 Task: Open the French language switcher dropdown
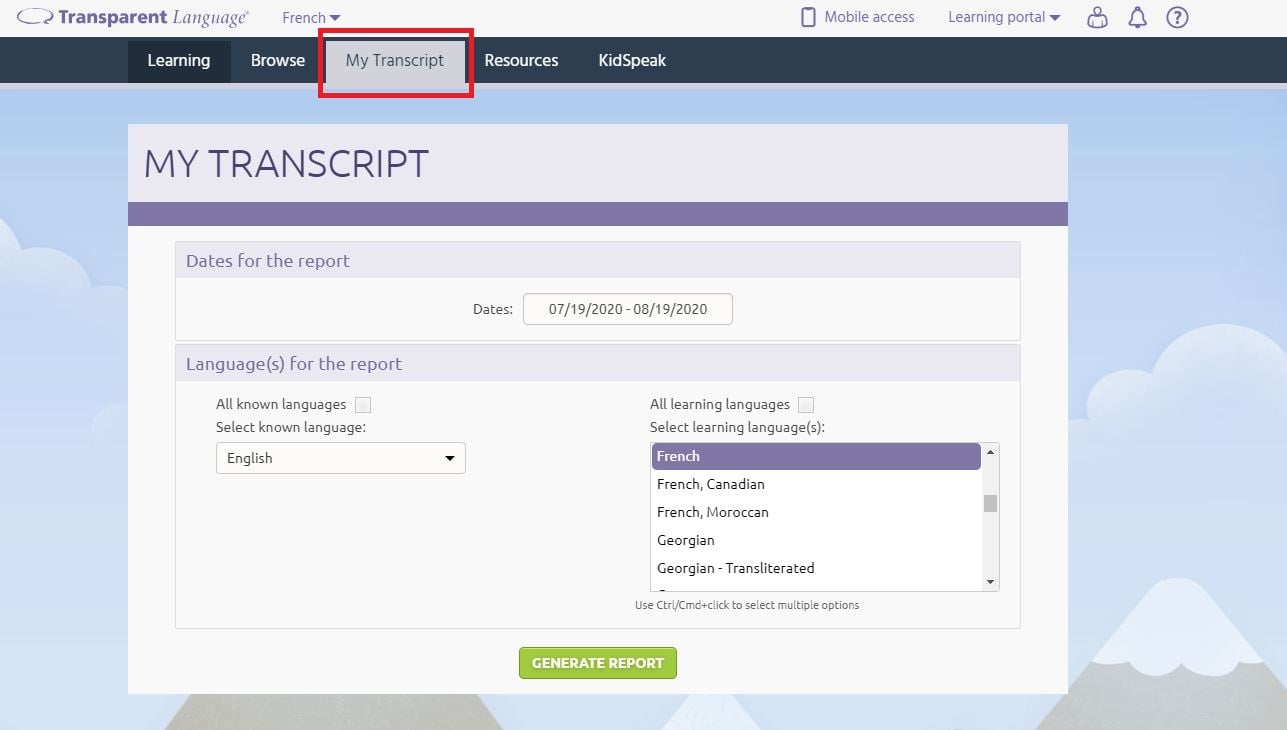[308, 17]
